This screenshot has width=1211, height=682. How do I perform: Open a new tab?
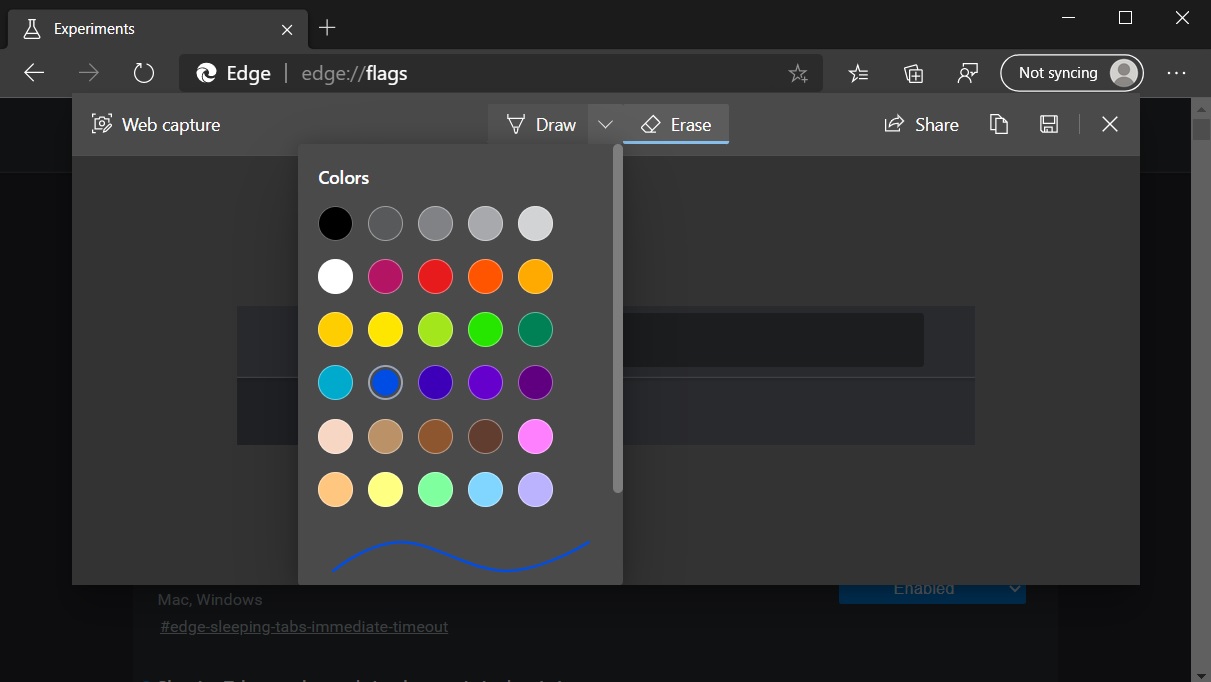coord(327,28)
